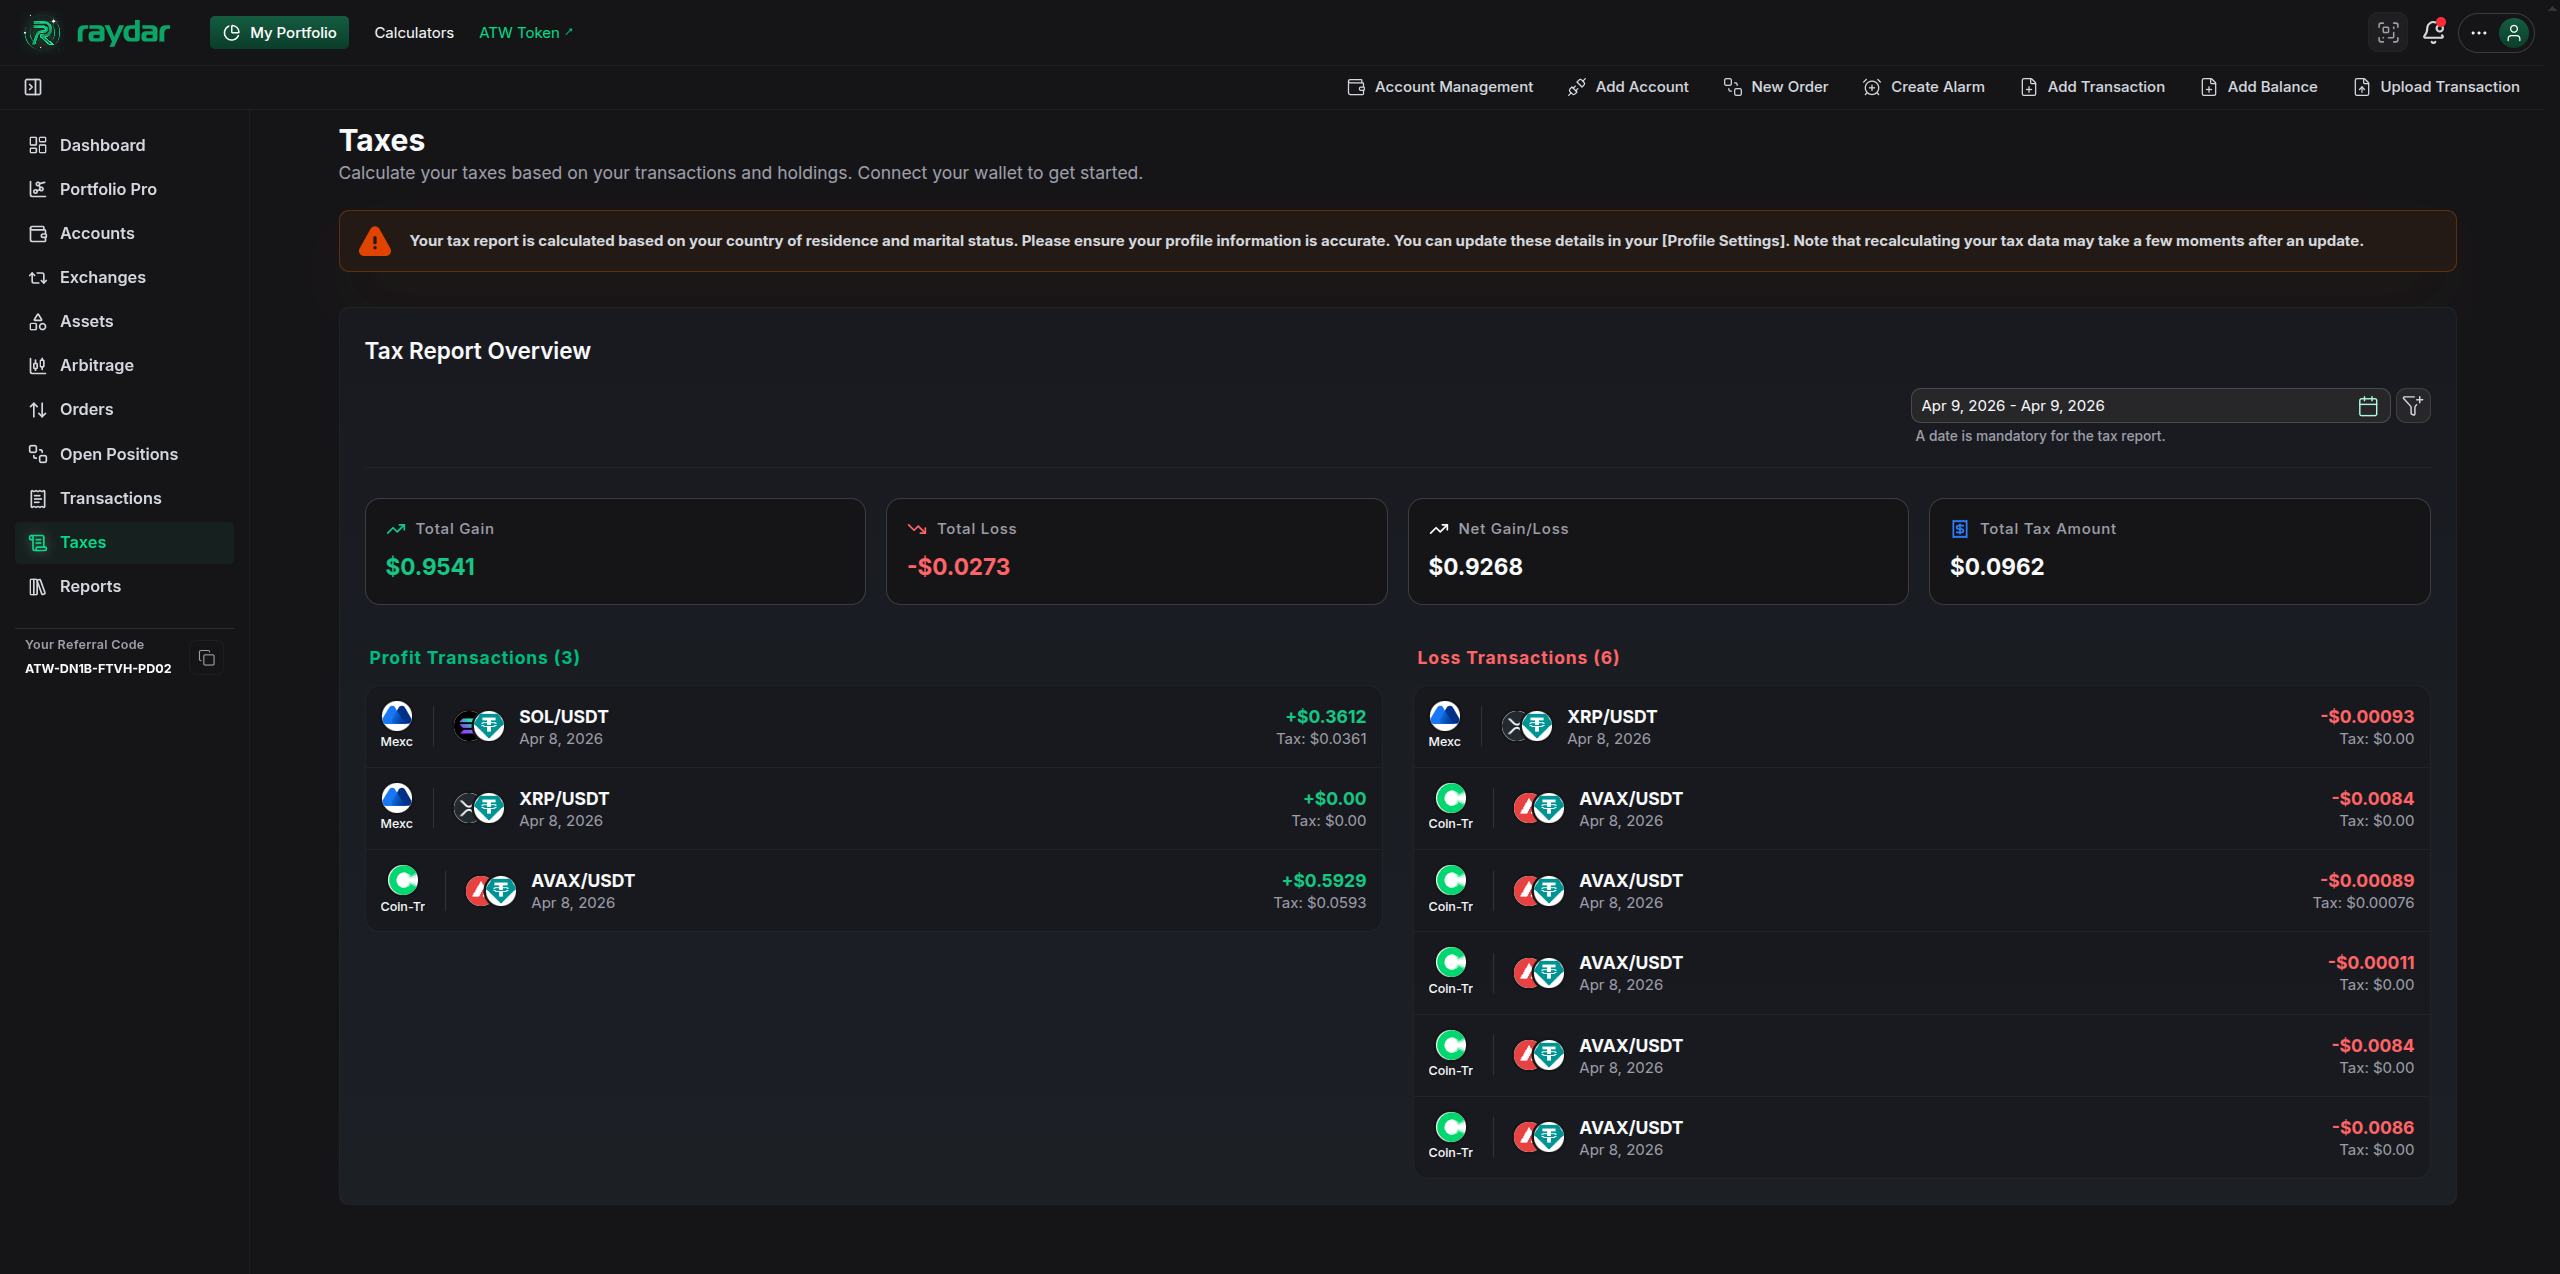Click Create Alarm
The image size is (2560, 1274).
pos(1924,87)
